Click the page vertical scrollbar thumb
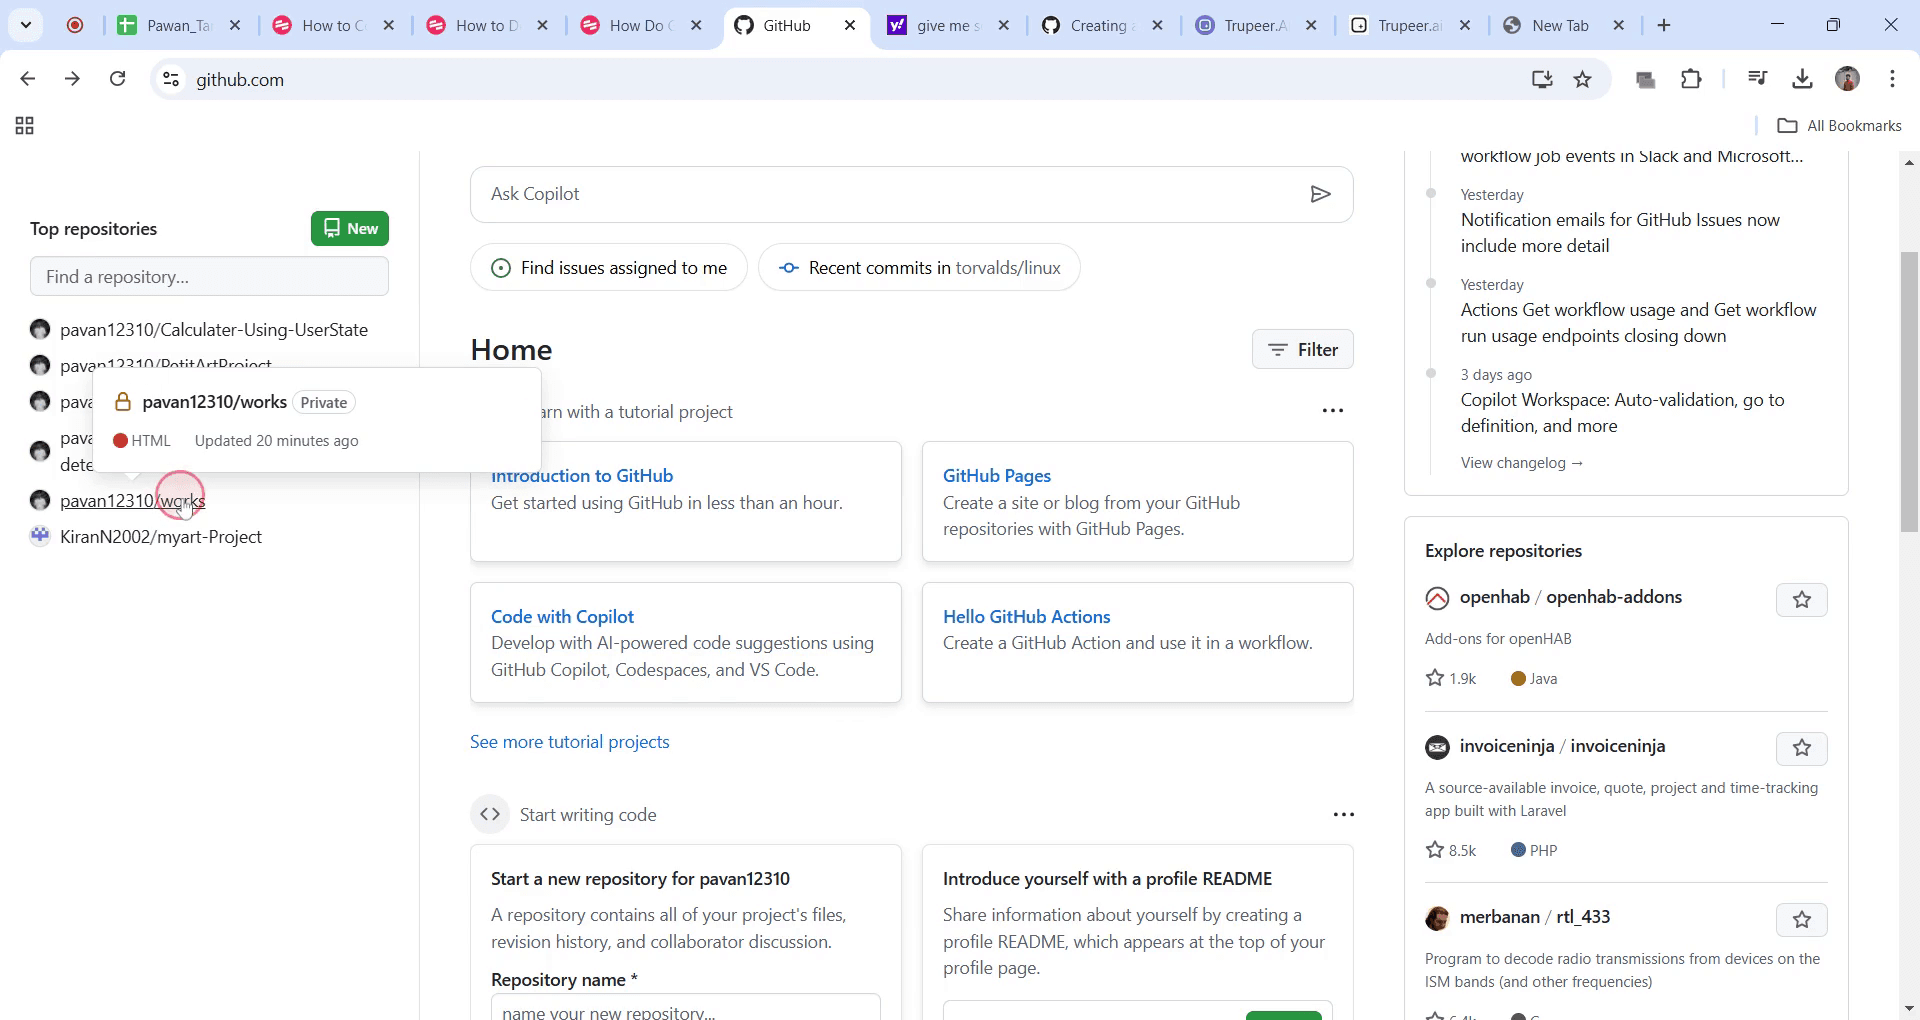 [x=1909, y=392]
